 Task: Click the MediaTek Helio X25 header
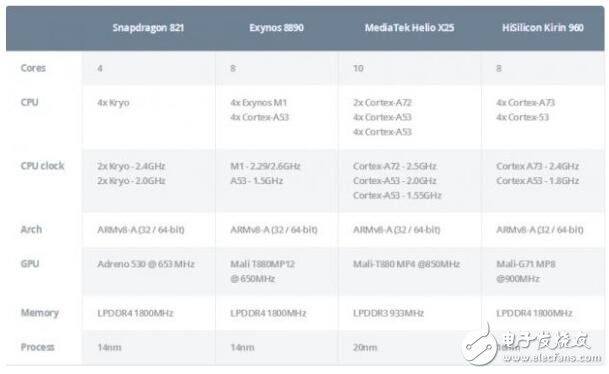pos(409,28)
